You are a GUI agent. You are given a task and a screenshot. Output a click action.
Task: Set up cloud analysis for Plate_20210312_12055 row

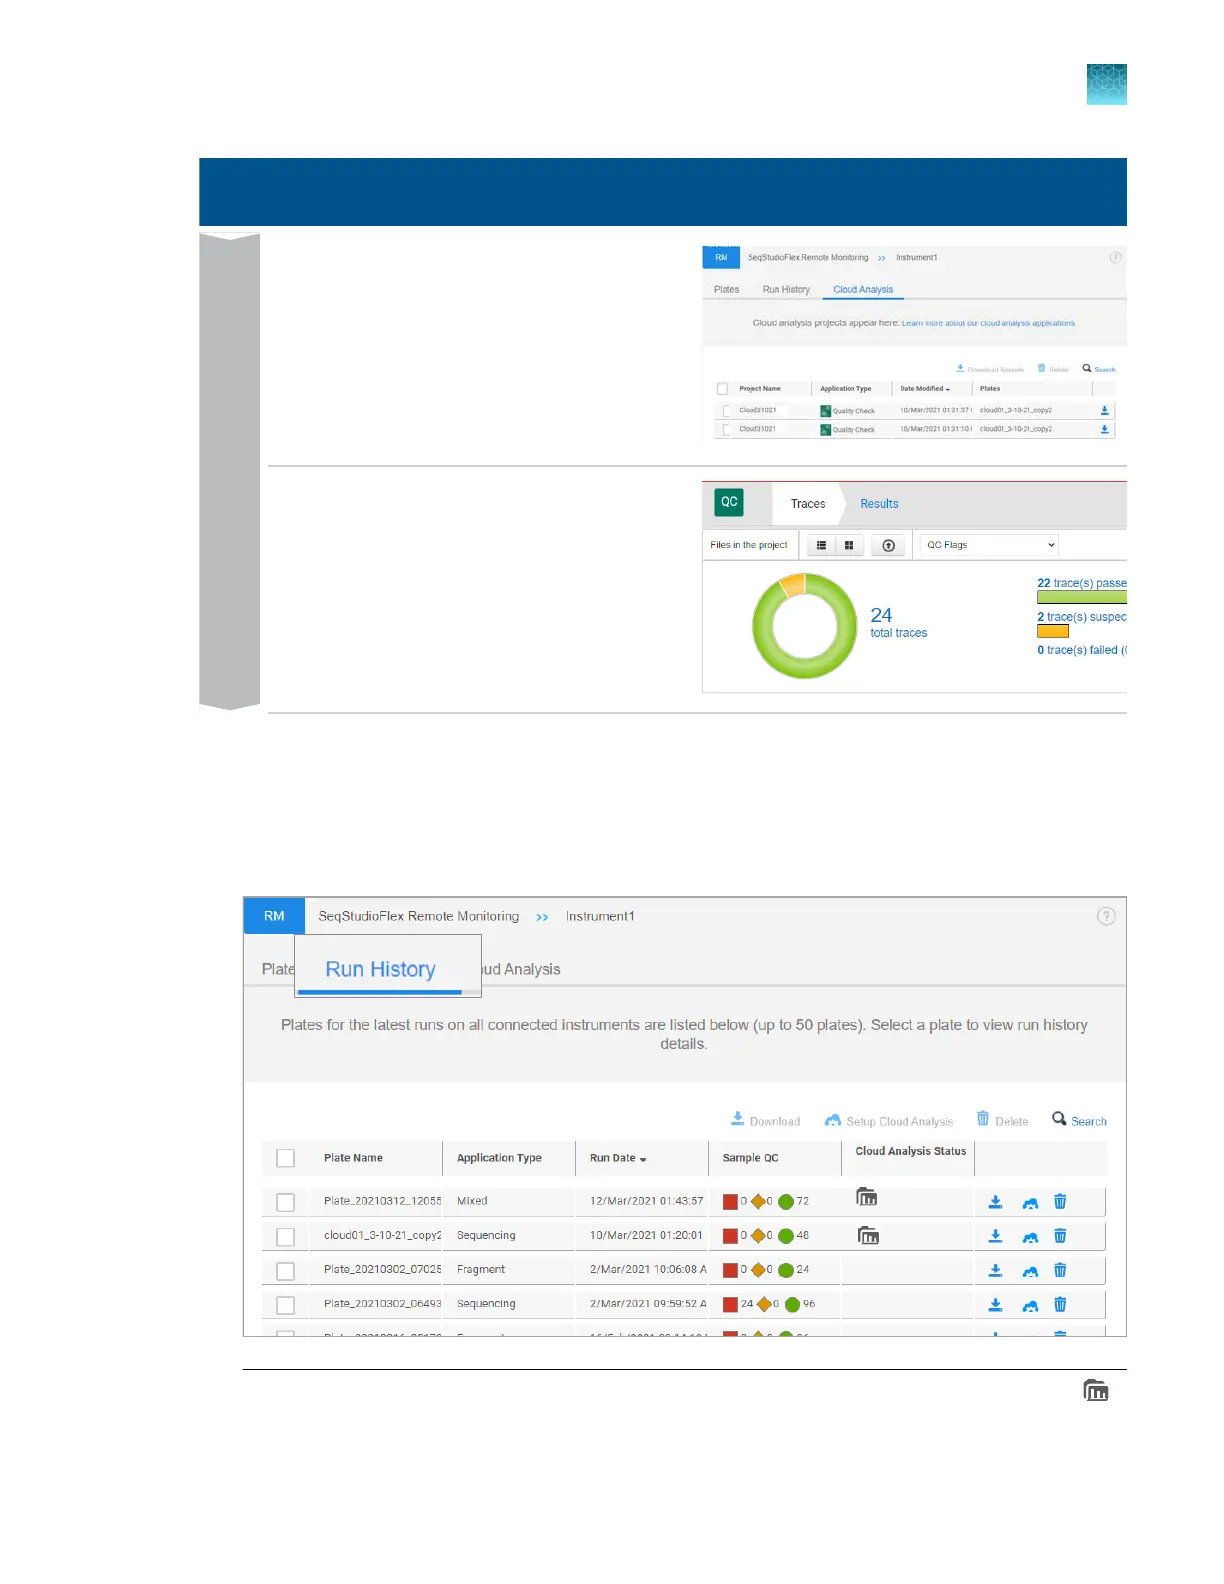point(1030,1203)
